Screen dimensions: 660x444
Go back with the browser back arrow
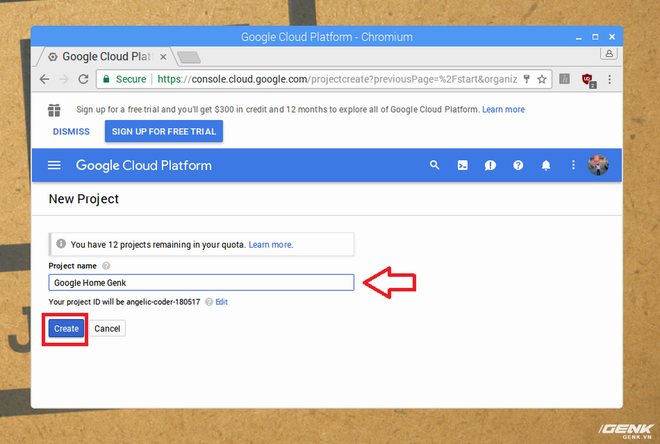(x=45, y=79)
